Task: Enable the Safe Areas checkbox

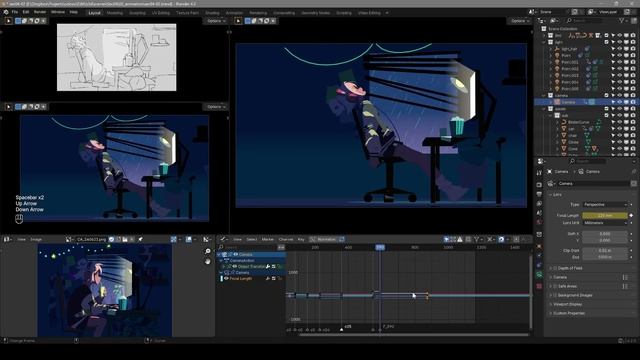Action: (x=555, y=286)
